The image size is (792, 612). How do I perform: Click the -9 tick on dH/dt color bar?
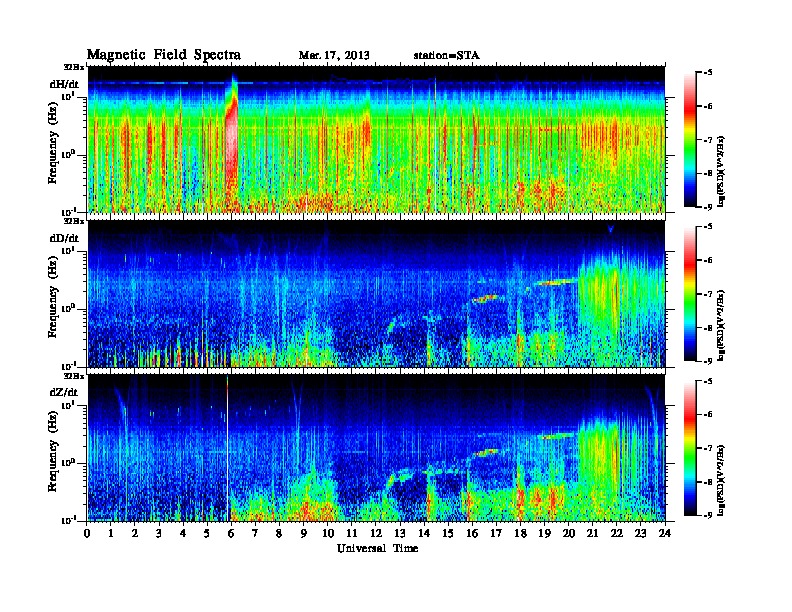pyautogui.click(x=708, y=207)
